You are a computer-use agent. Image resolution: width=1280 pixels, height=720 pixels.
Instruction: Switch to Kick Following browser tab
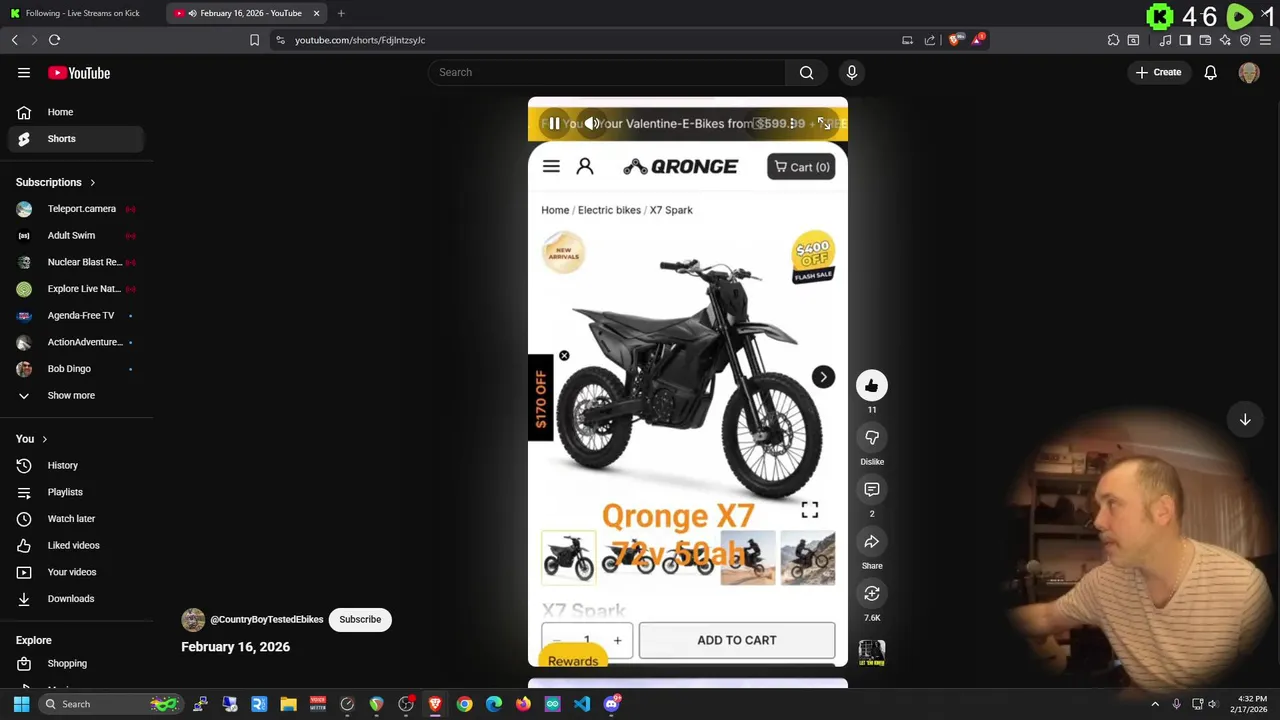pyautogui.click(x=82, y=13)
